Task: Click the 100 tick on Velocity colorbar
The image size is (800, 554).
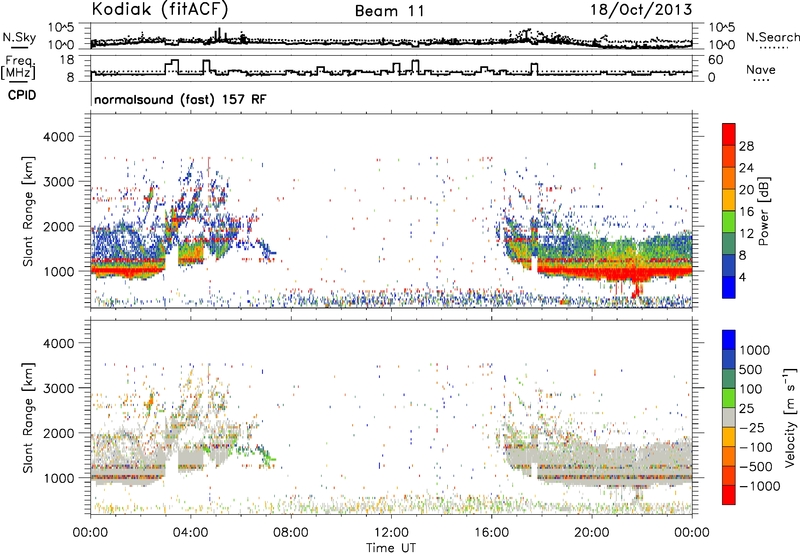Action: [x=751, y=389]
